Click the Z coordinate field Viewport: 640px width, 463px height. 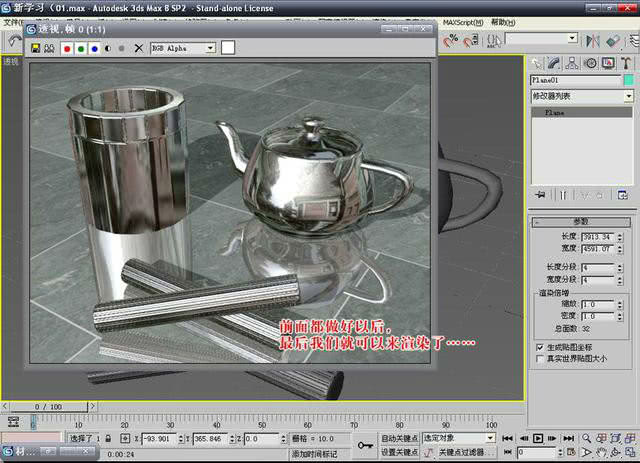pyautogui.click(x=262, y=439)
